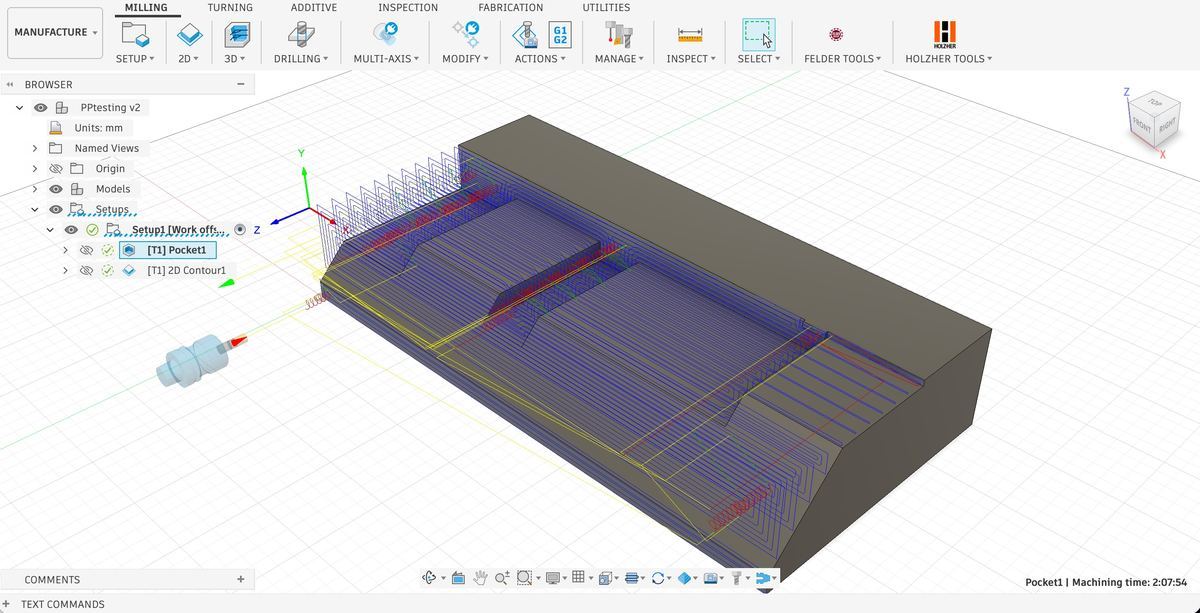Select the 3D milling strategy icon

[236, 33]
